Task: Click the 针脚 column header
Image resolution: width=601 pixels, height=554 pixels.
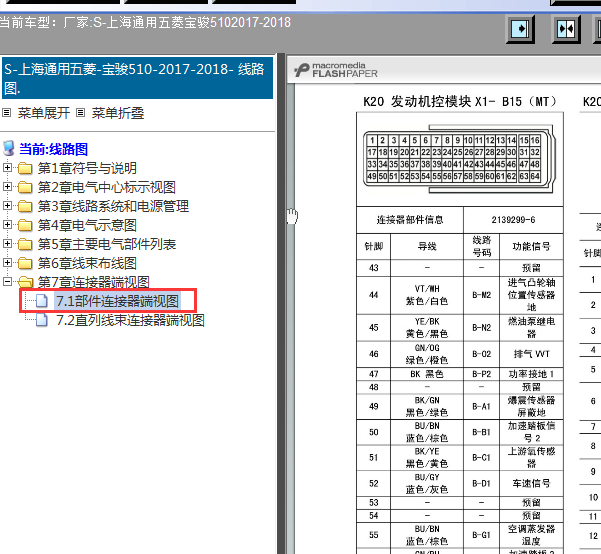Action: click(373, 247)
